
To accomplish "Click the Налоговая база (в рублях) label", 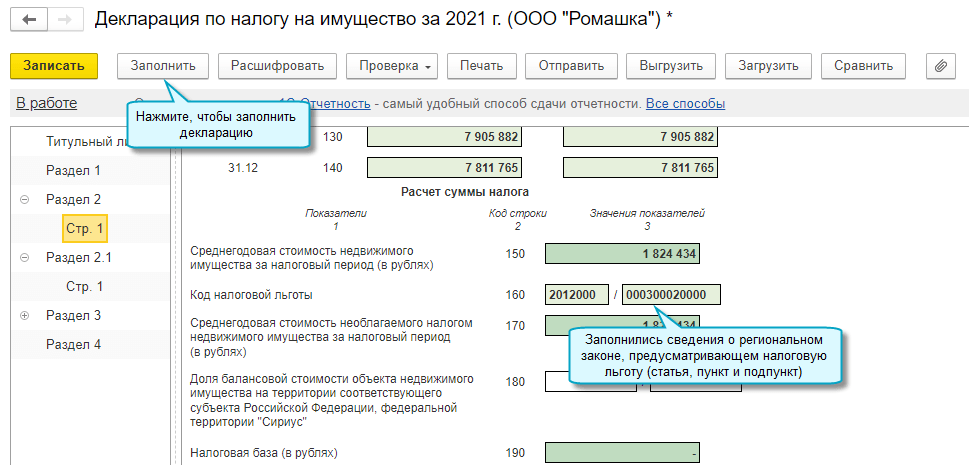I will pyautogui.click(x=264, y=453).
